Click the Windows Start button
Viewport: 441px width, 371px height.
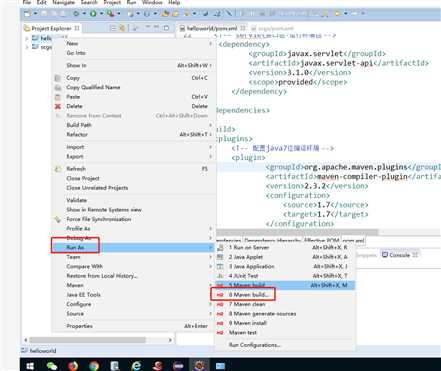[x=30, y=366]
